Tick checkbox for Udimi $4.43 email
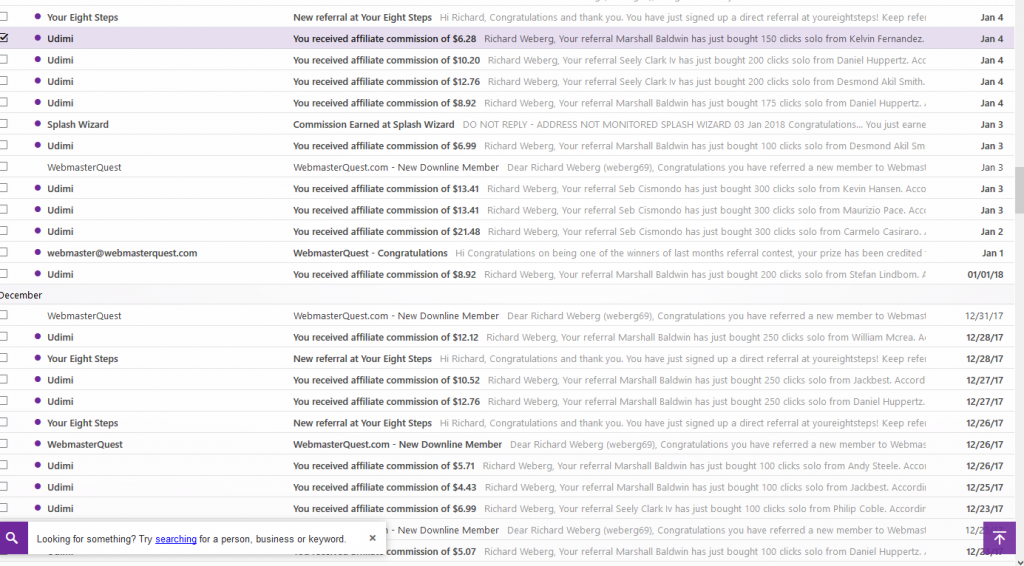 (4, 486)
